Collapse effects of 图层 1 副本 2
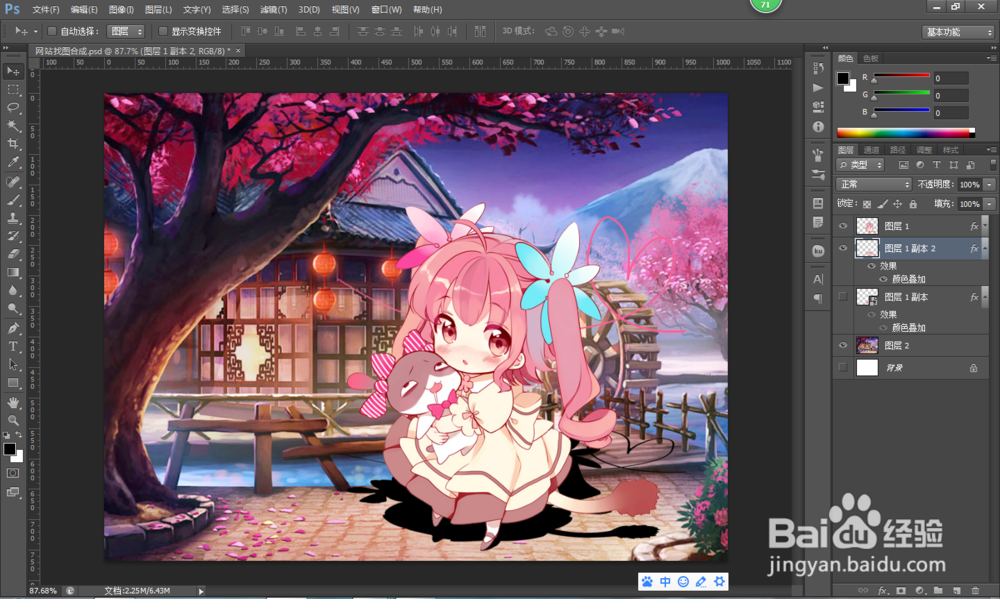 (985, 248)
